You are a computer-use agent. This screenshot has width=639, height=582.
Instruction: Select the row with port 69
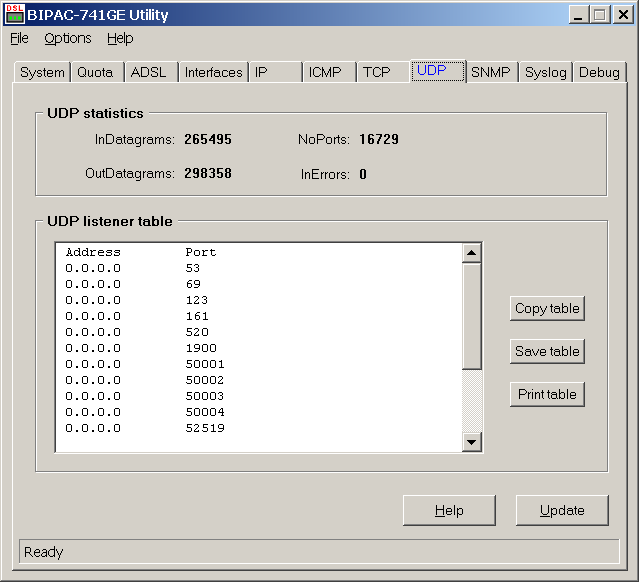pos(259,284)
